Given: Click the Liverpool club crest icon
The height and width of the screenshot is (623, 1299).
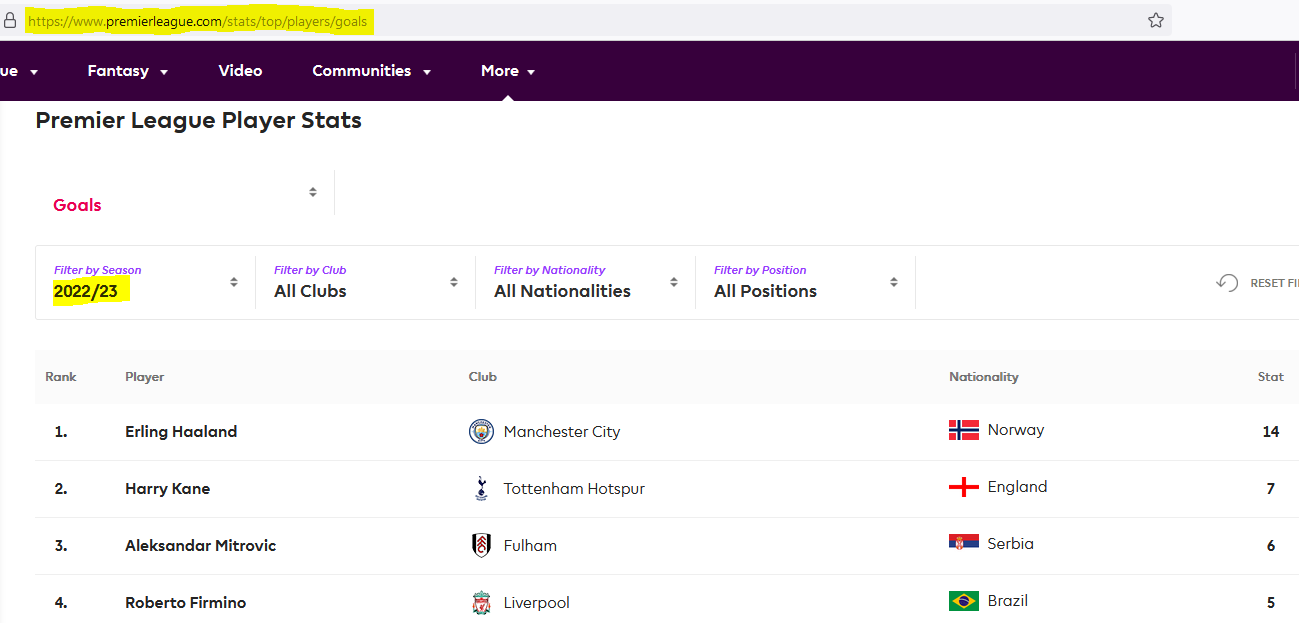Looking at the screenshot, I should coord(481,603).
